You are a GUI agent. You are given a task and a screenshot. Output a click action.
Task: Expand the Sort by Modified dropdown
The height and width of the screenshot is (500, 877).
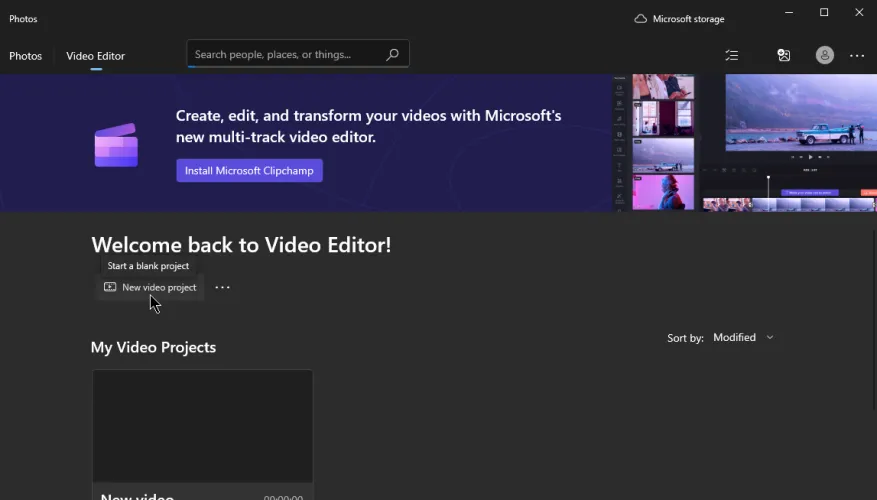pyautogui.click(x=743, y=338)
